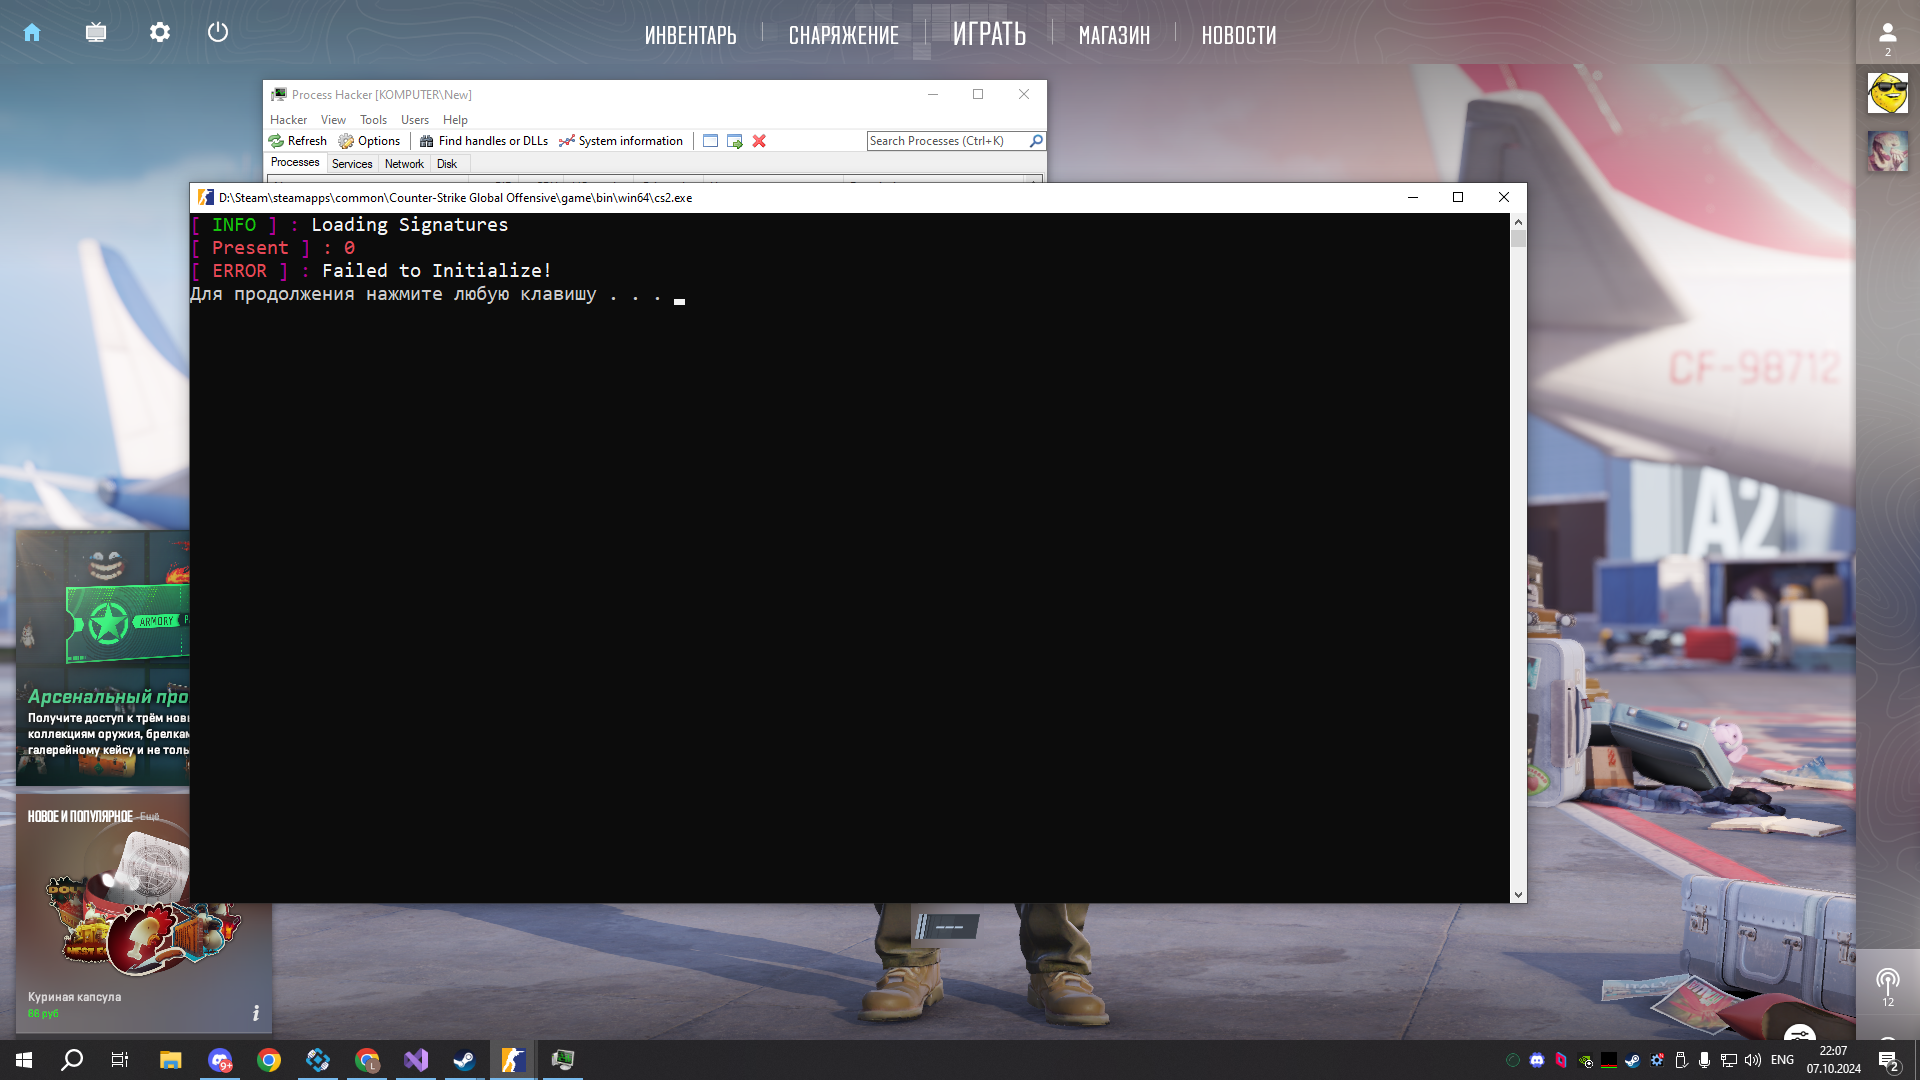Open the Tools menu in Process Hacker
The image size is (1920, 1080).
[373, 119]
